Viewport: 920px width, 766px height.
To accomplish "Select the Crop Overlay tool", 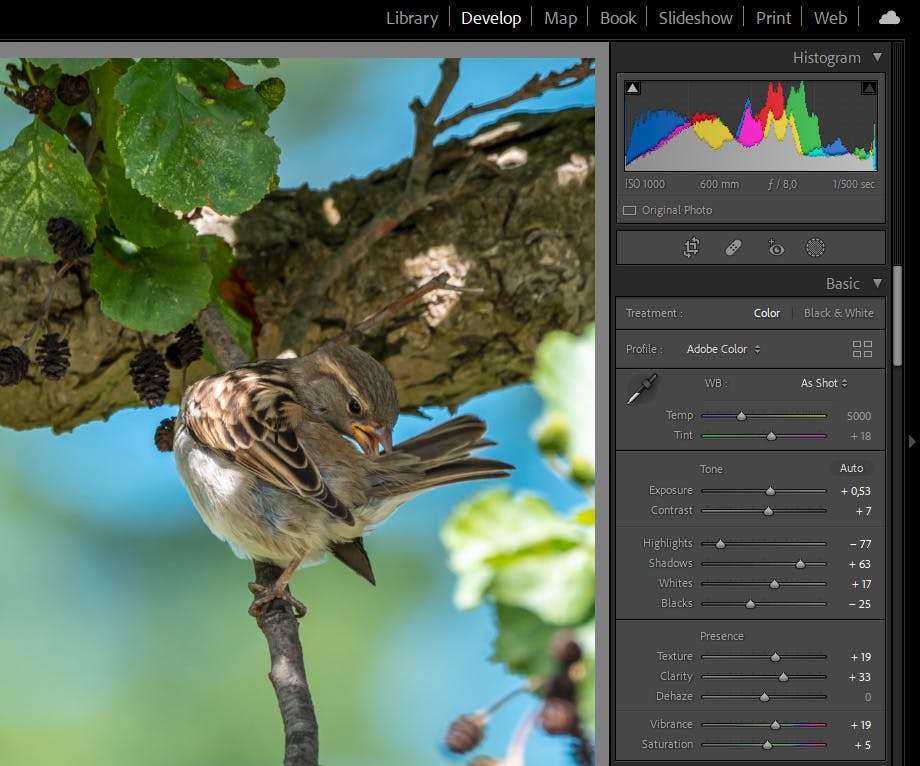I will pyautogui.click(x=691, y=248).
